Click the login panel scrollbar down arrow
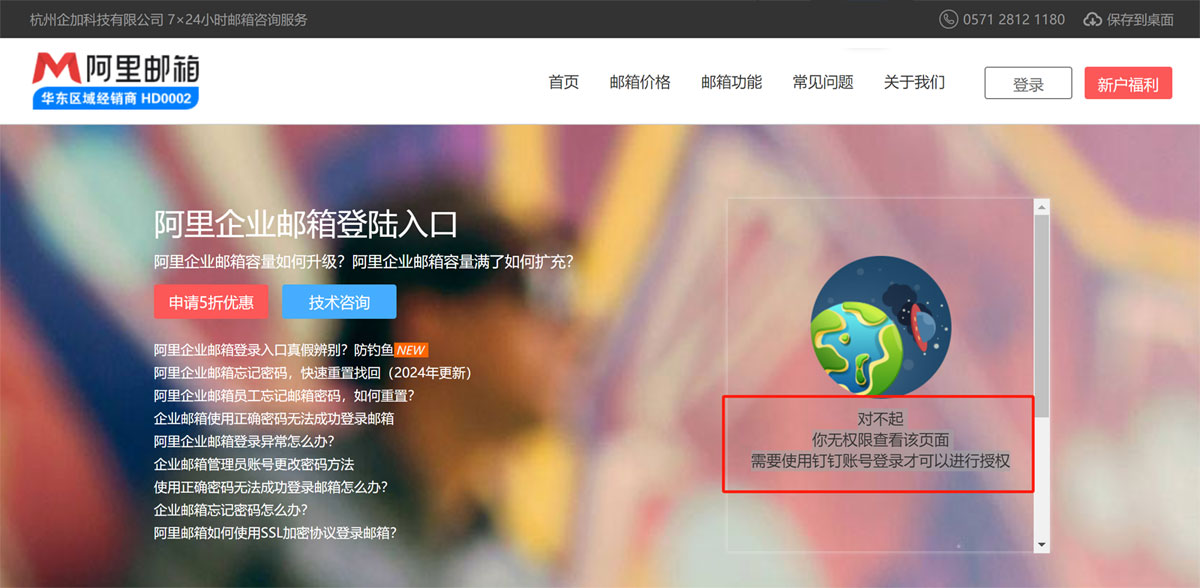This screenshot has height=588, width=1200. point(1041,544)
